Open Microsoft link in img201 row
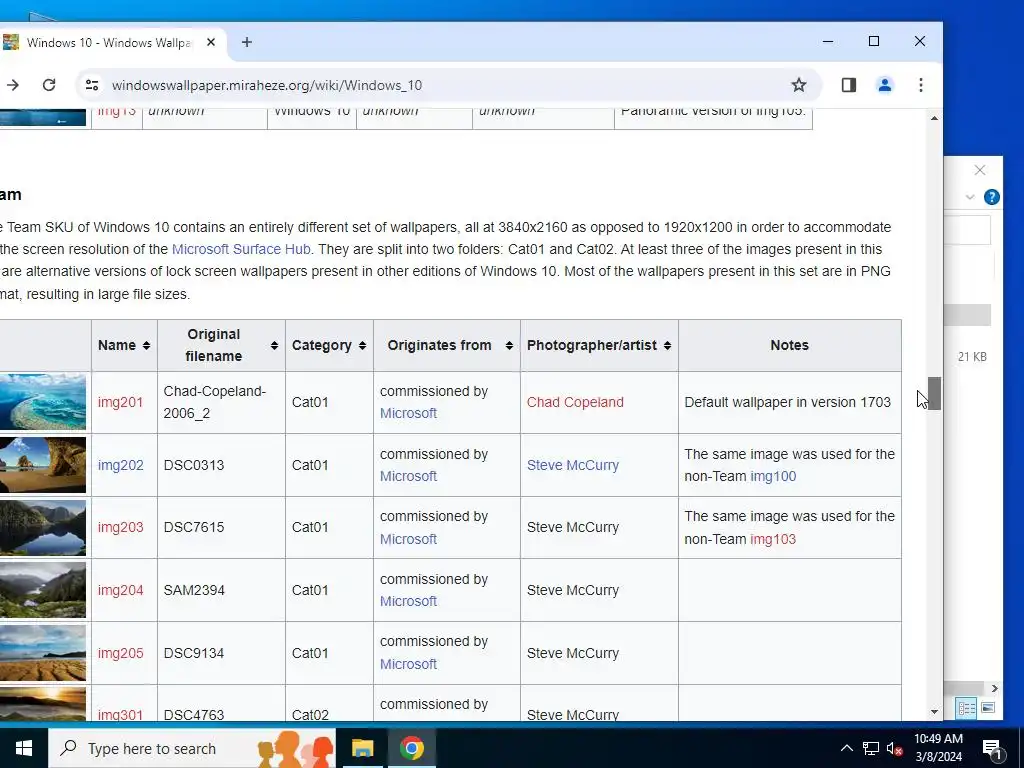 click(408, 413)
